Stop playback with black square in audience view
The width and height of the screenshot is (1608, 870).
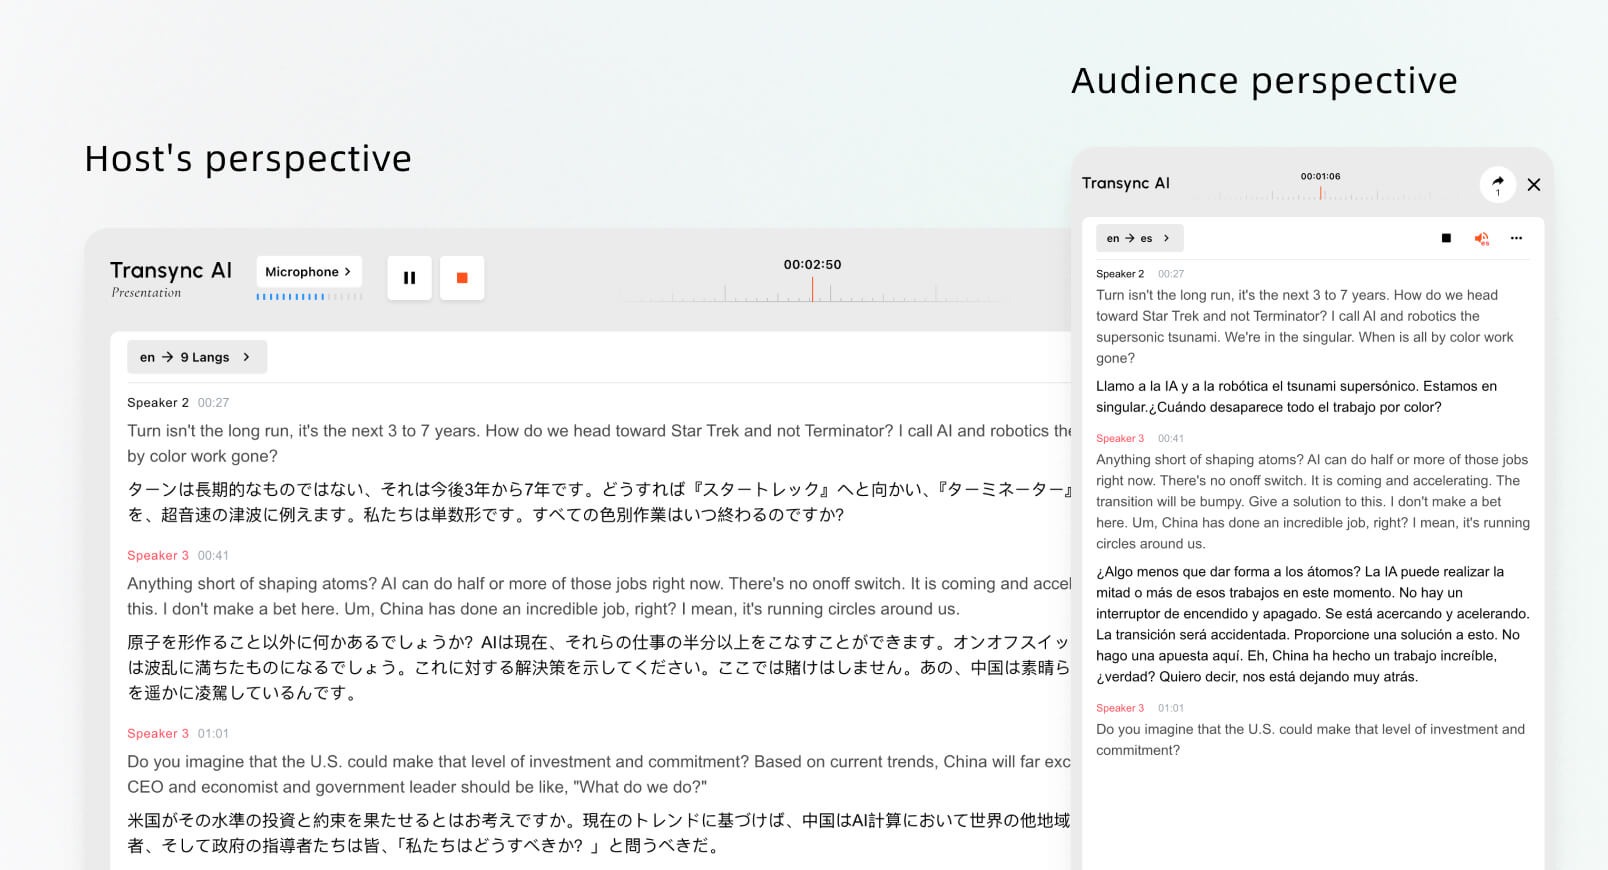point(1446,238)
